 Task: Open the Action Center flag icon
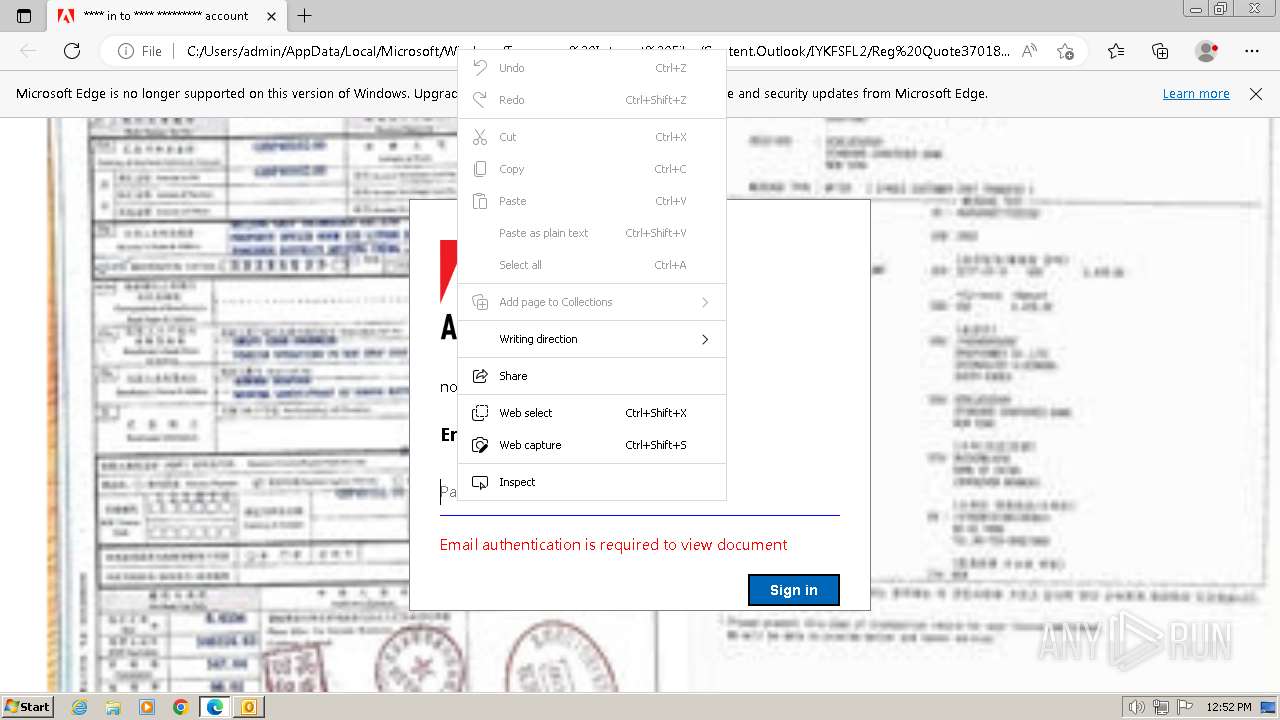pos(1184,707)
